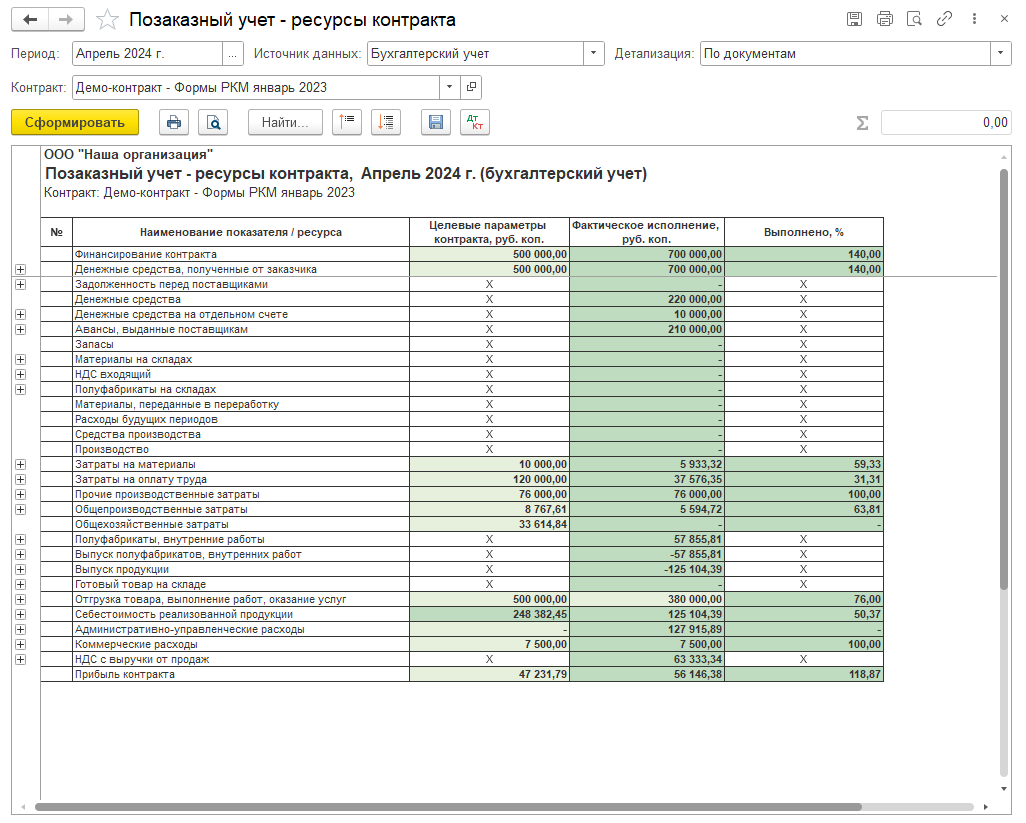Click right arrow of horizontal scrollbar
The image size is (1026, 823).
coord(985,807)
